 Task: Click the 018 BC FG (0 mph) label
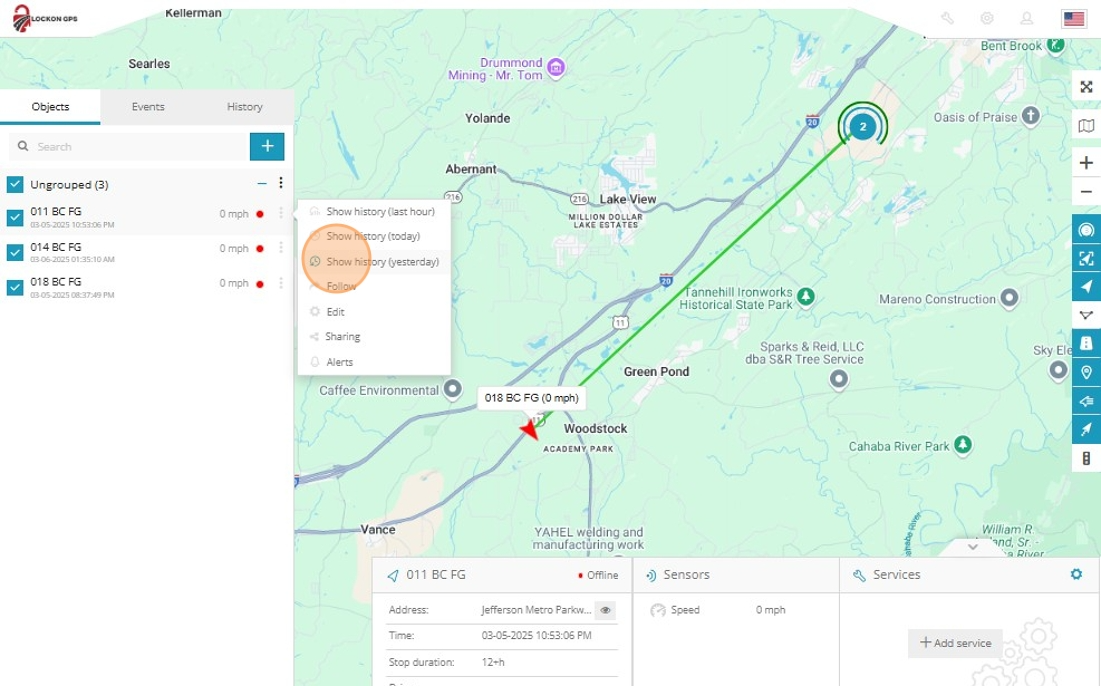532,397
